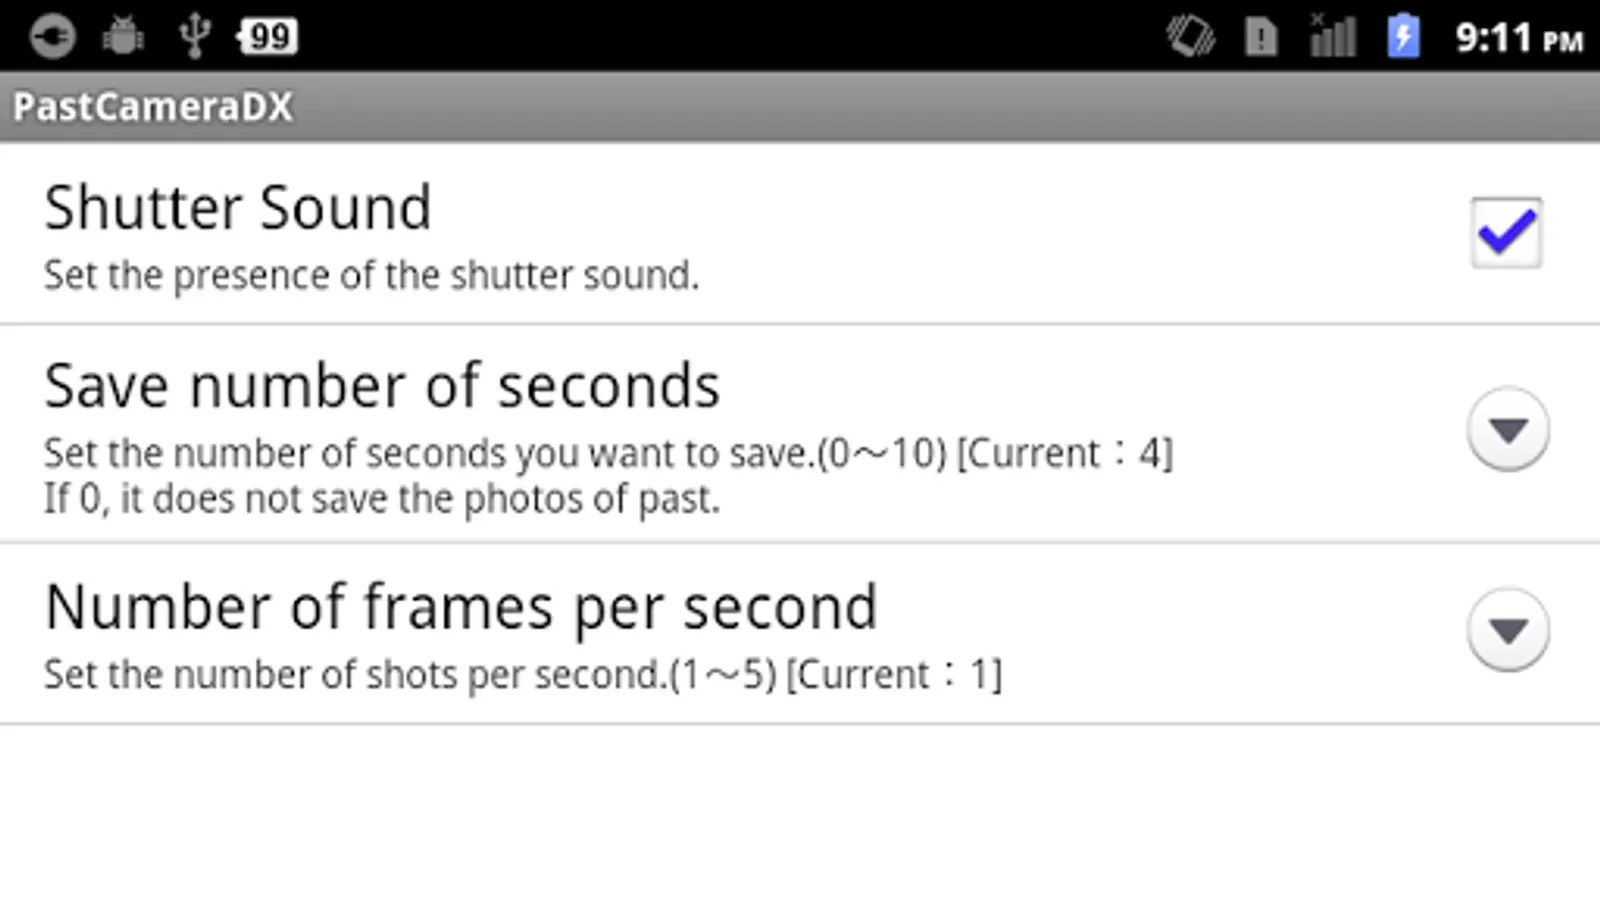
Task: Tap the signal strength bars icon
Action: [1332, 36]
